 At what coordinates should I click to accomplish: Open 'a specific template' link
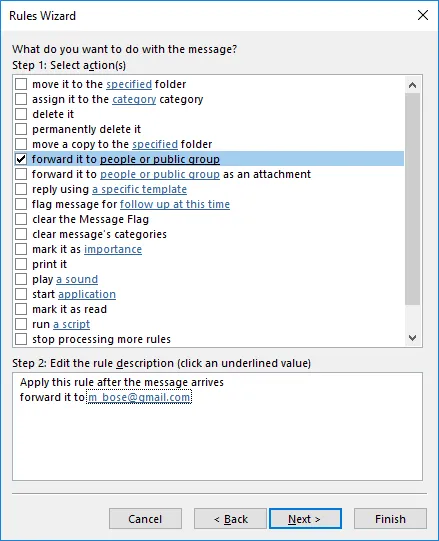click(x=139, y=189)
